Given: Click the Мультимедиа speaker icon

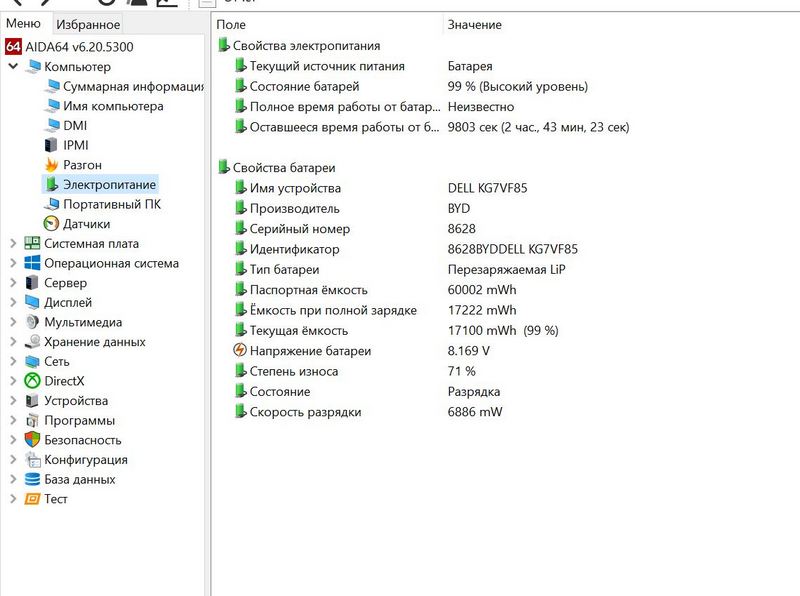Looking at the screenshot, I should tap(33, 322).
